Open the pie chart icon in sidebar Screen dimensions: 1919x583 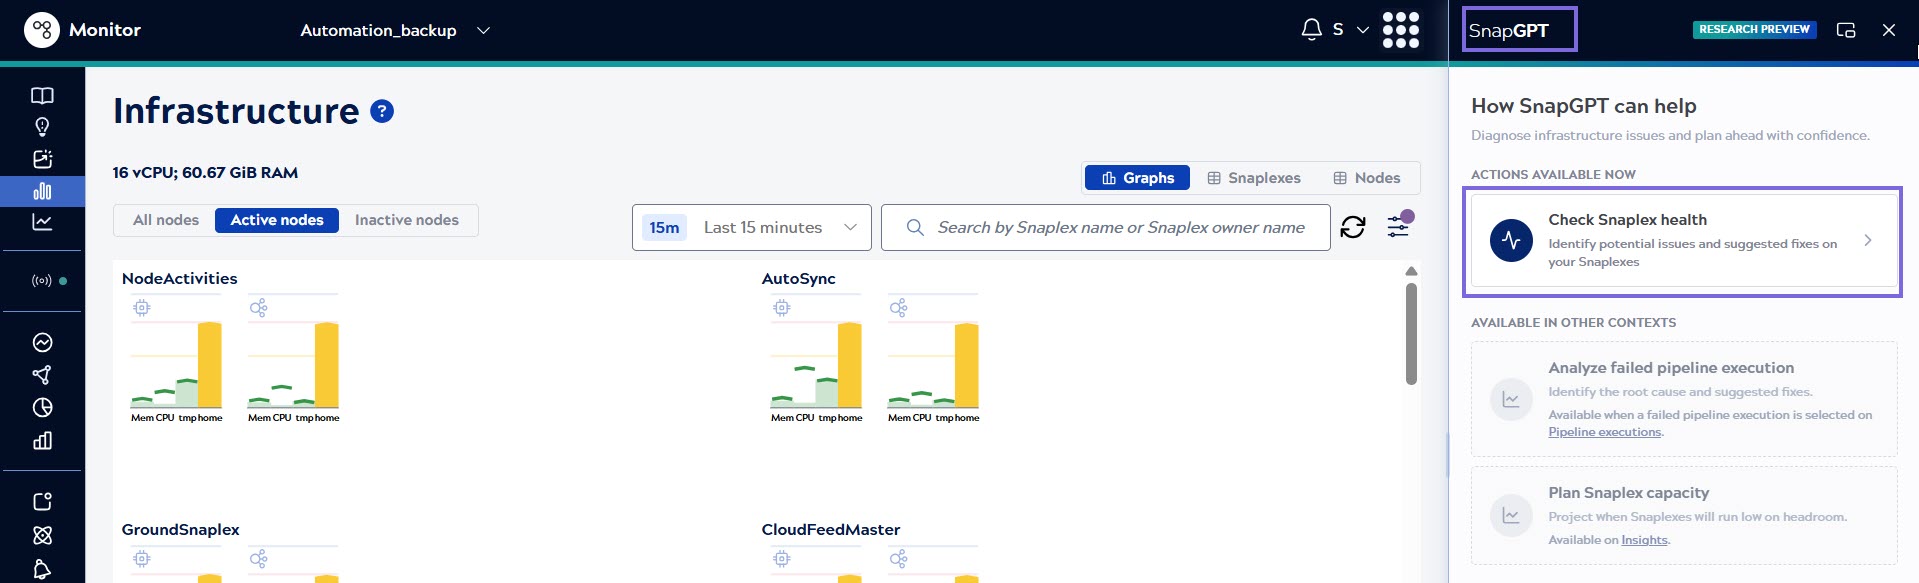point(42,408)
